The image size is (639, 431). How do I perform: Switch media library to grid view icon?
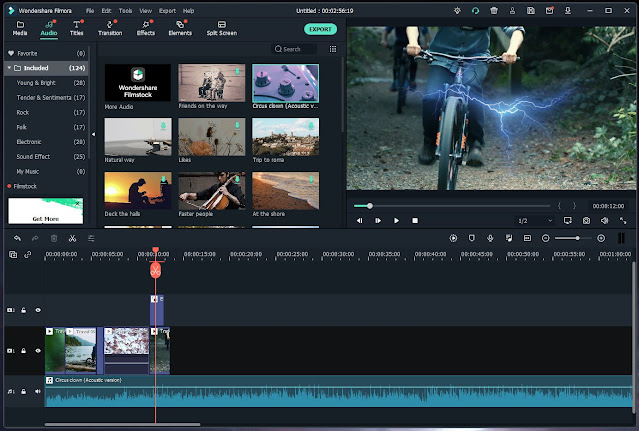333,48
